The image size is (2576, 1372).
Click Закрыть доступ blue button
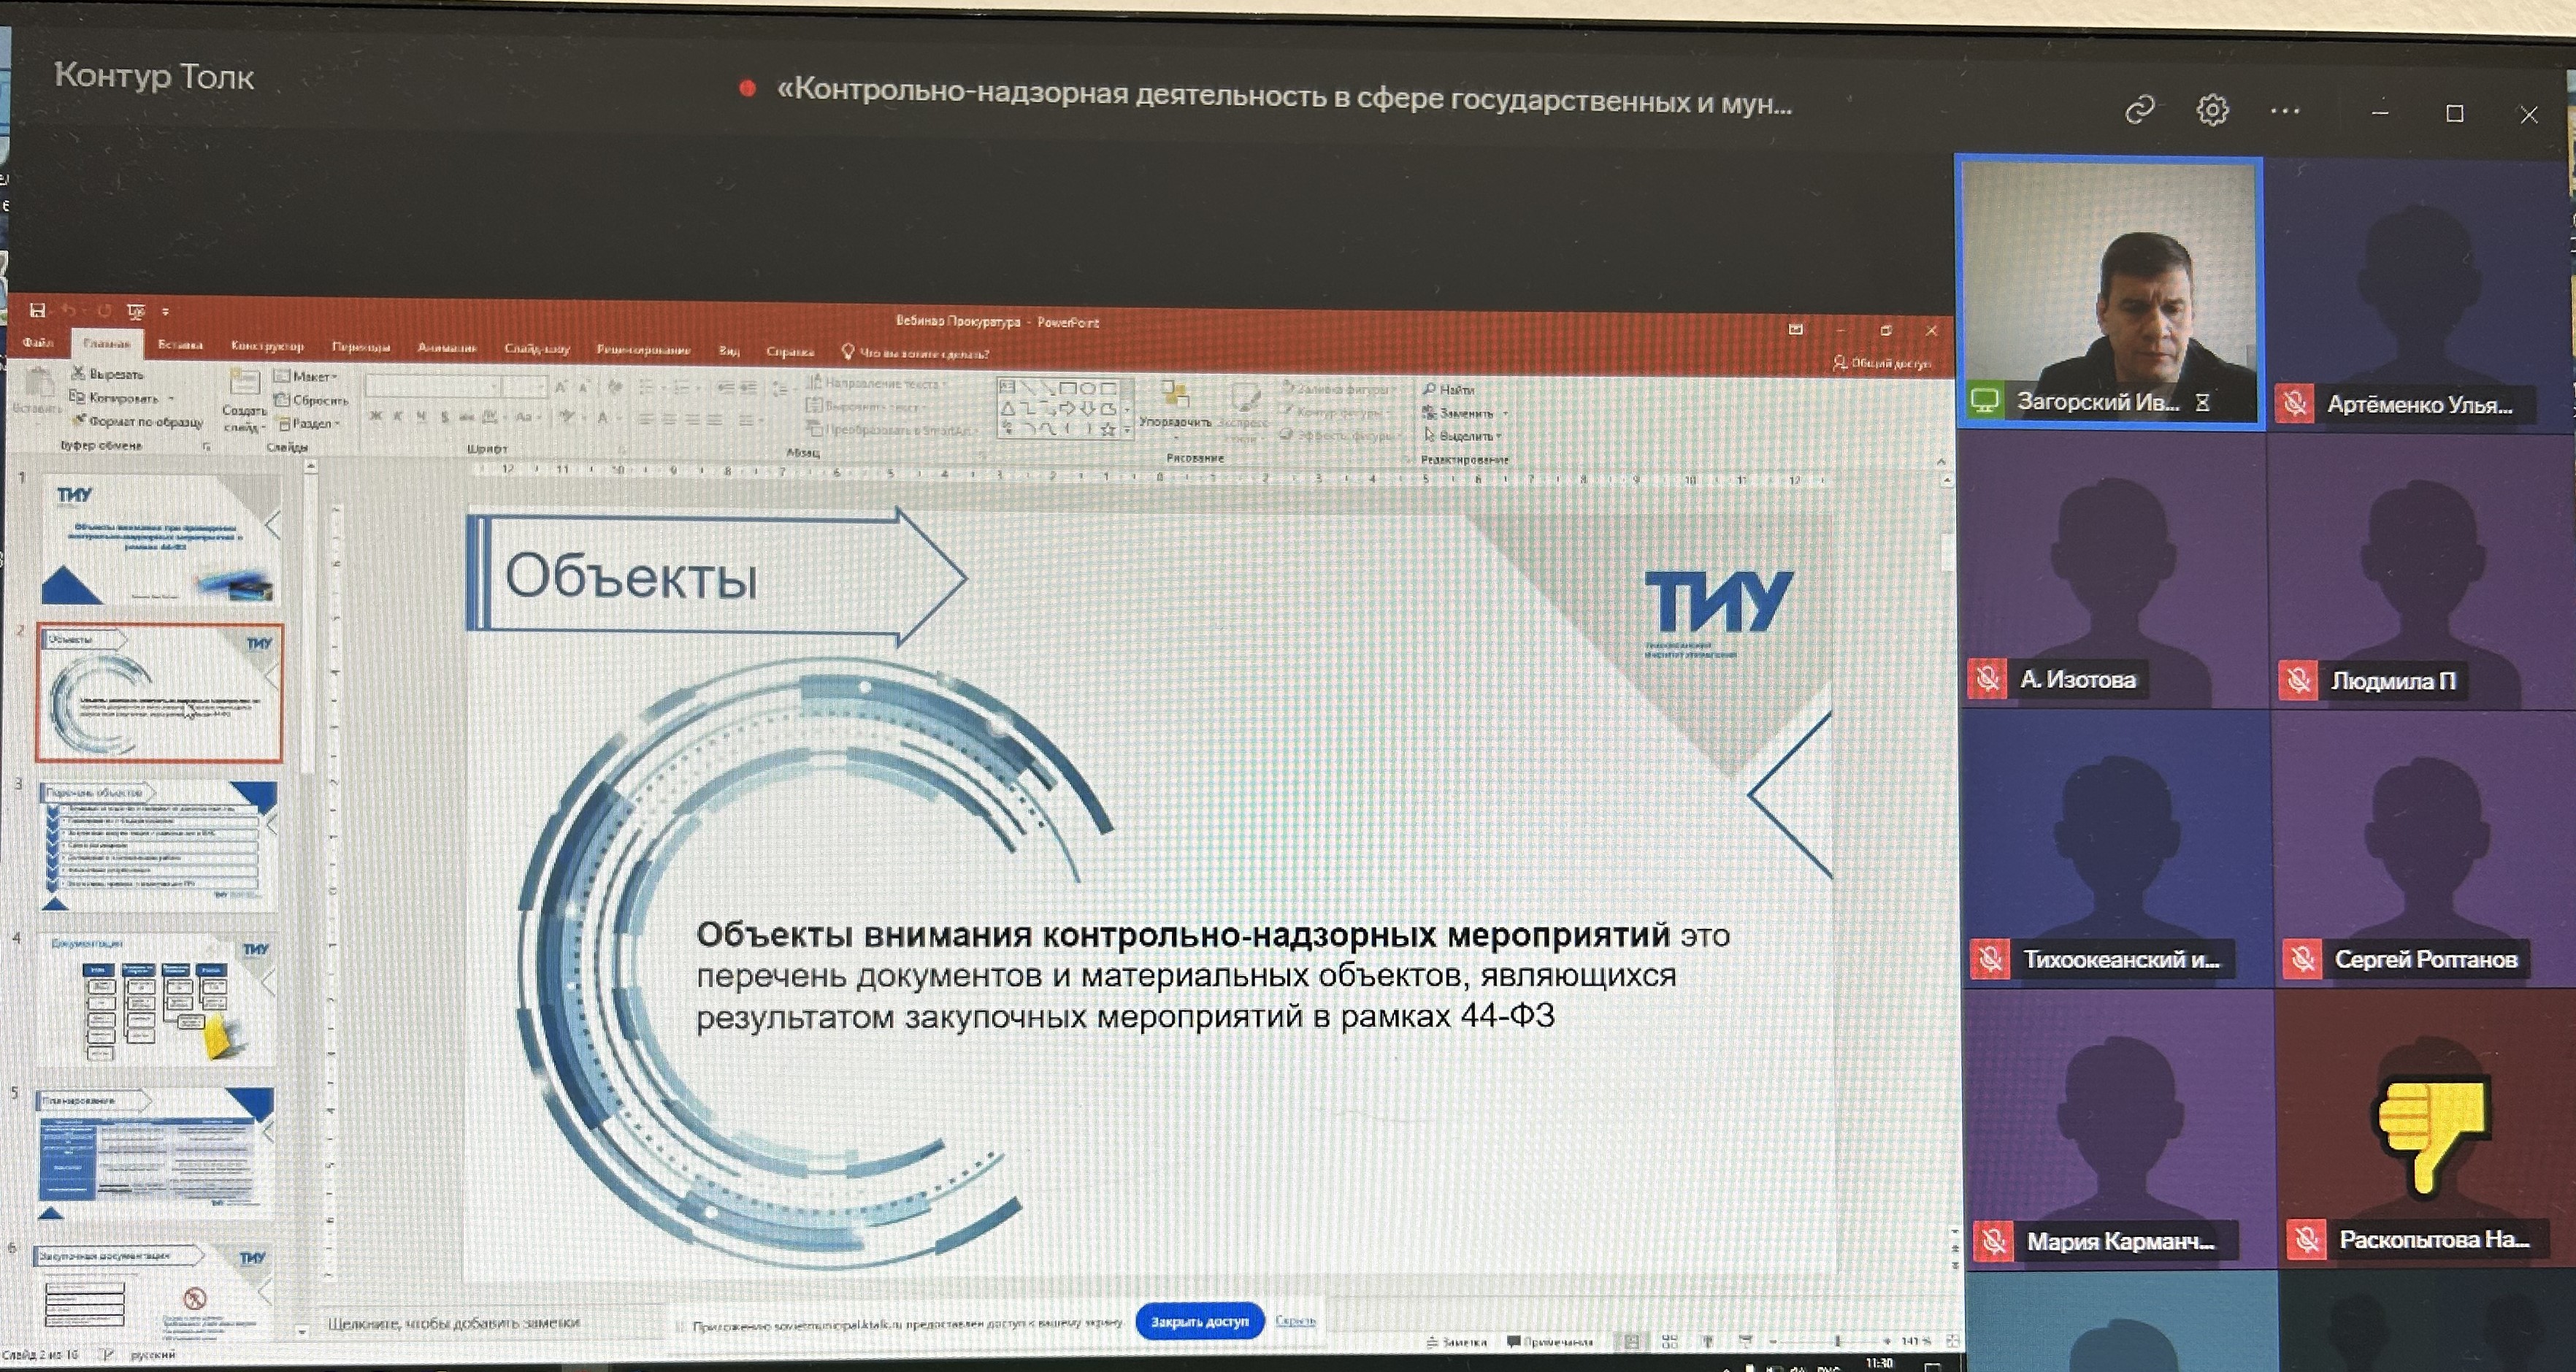(x=1200, y=1321)
